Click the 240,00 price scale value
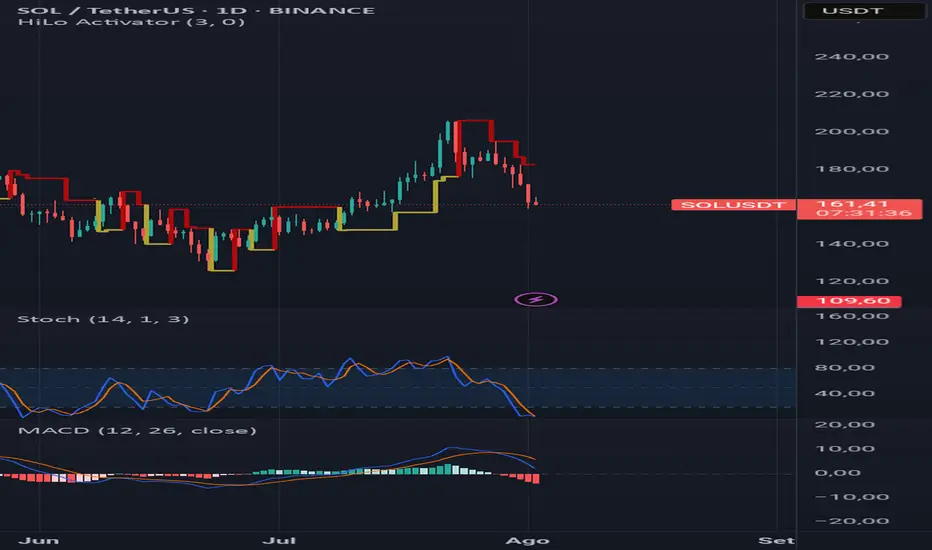This screenshot has height=550, width=932. coord(851,57)
